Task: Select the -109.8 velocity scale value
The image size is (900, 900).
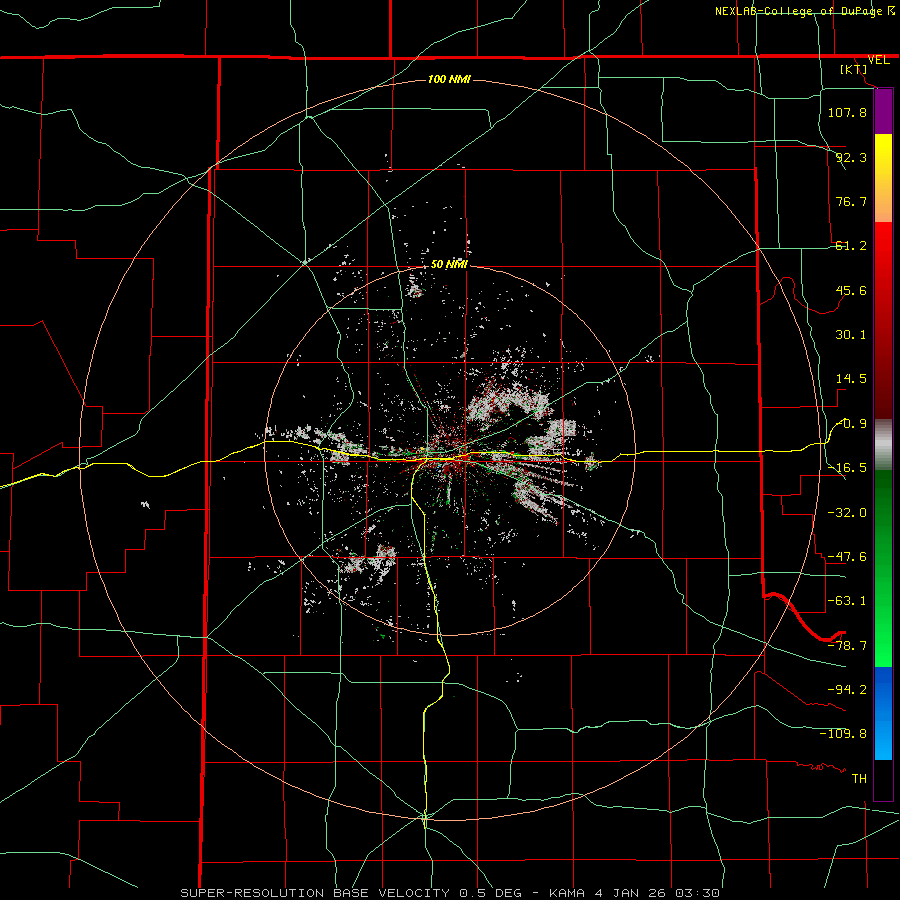Action: (x=843, y=734)
